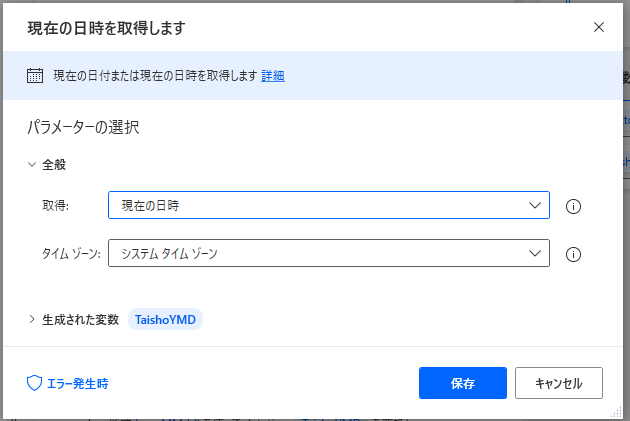Open the 取得 dropdown arrow
Image resolution: width=630 pixels, height=421 pixels.
tap(533, 206)
